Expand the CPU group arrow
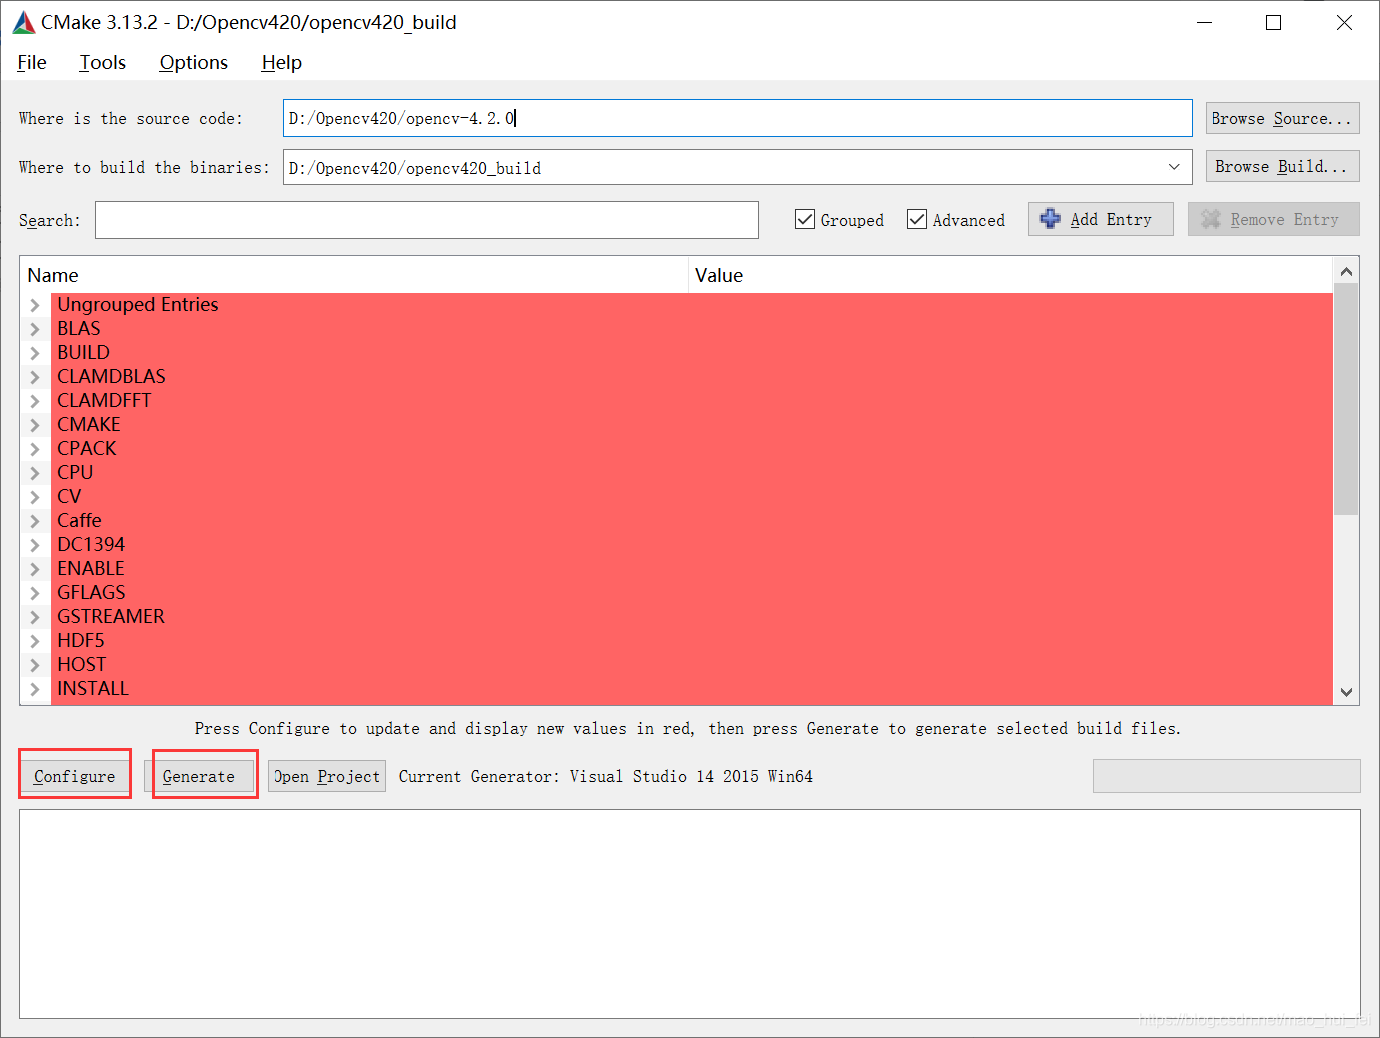This screenshot has height=1038, width=1380. pyautogui.click(x=35, y=473)
